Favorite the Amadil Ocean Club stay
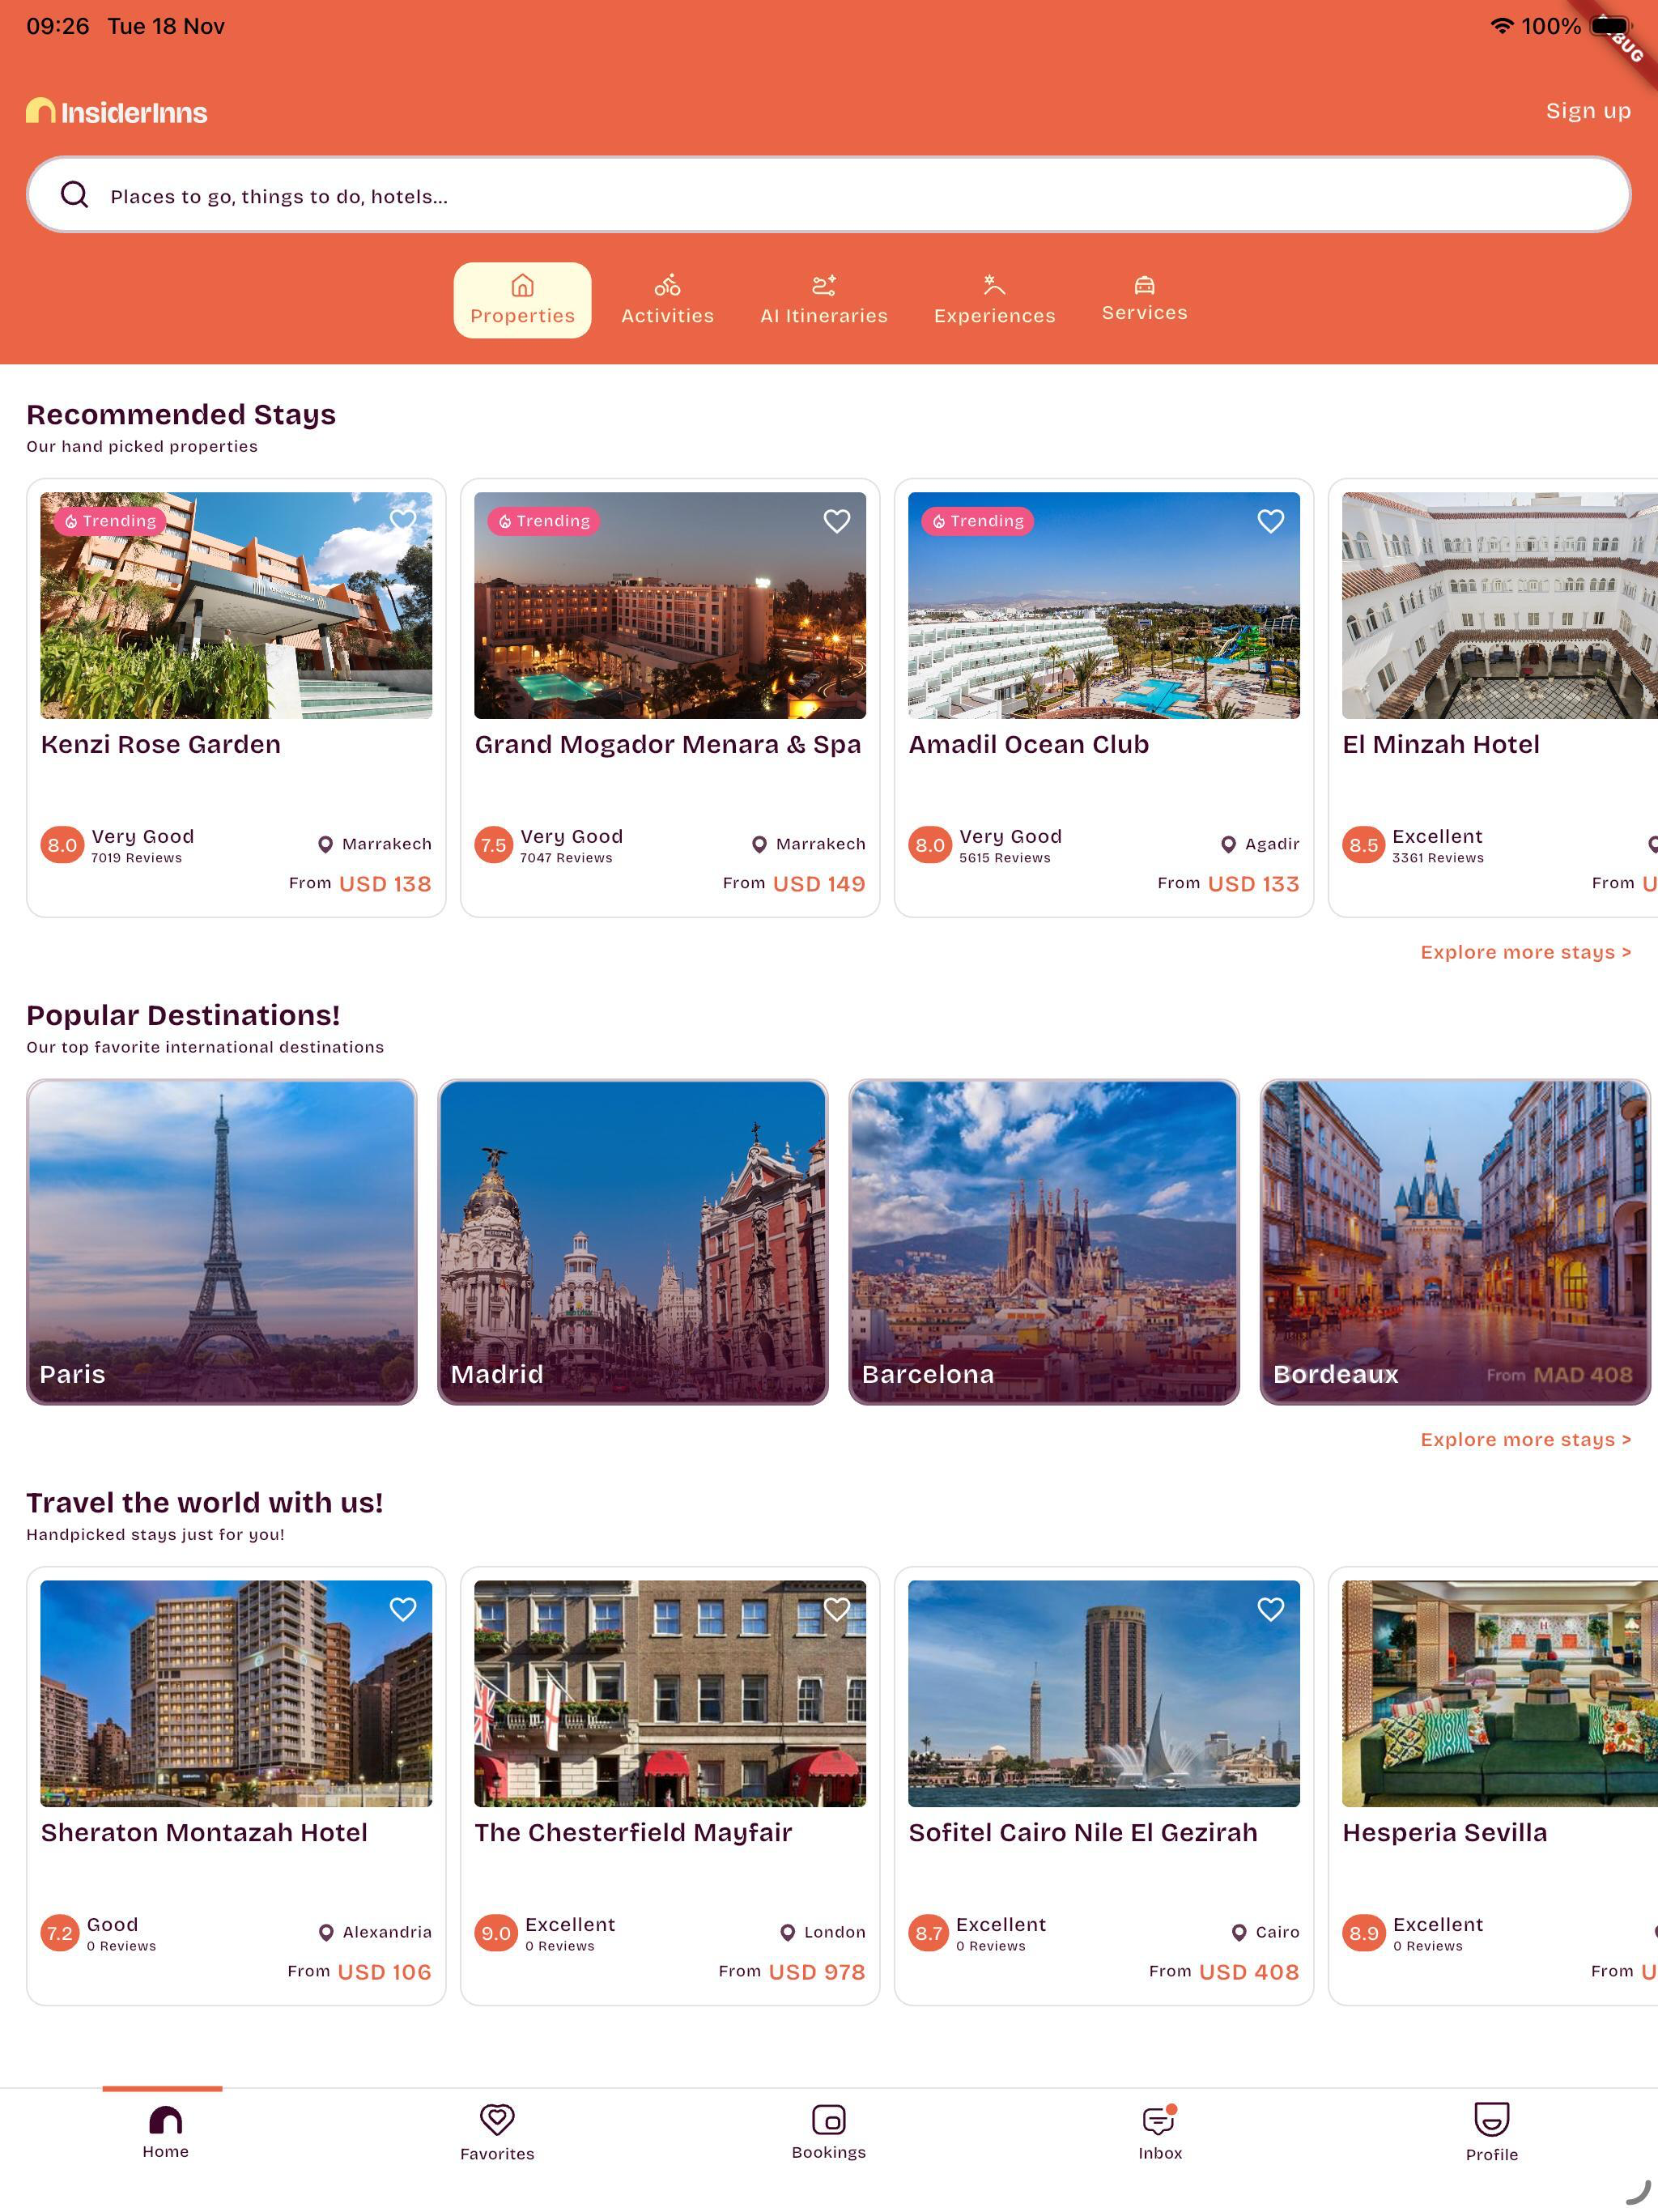 point(1271,520)
